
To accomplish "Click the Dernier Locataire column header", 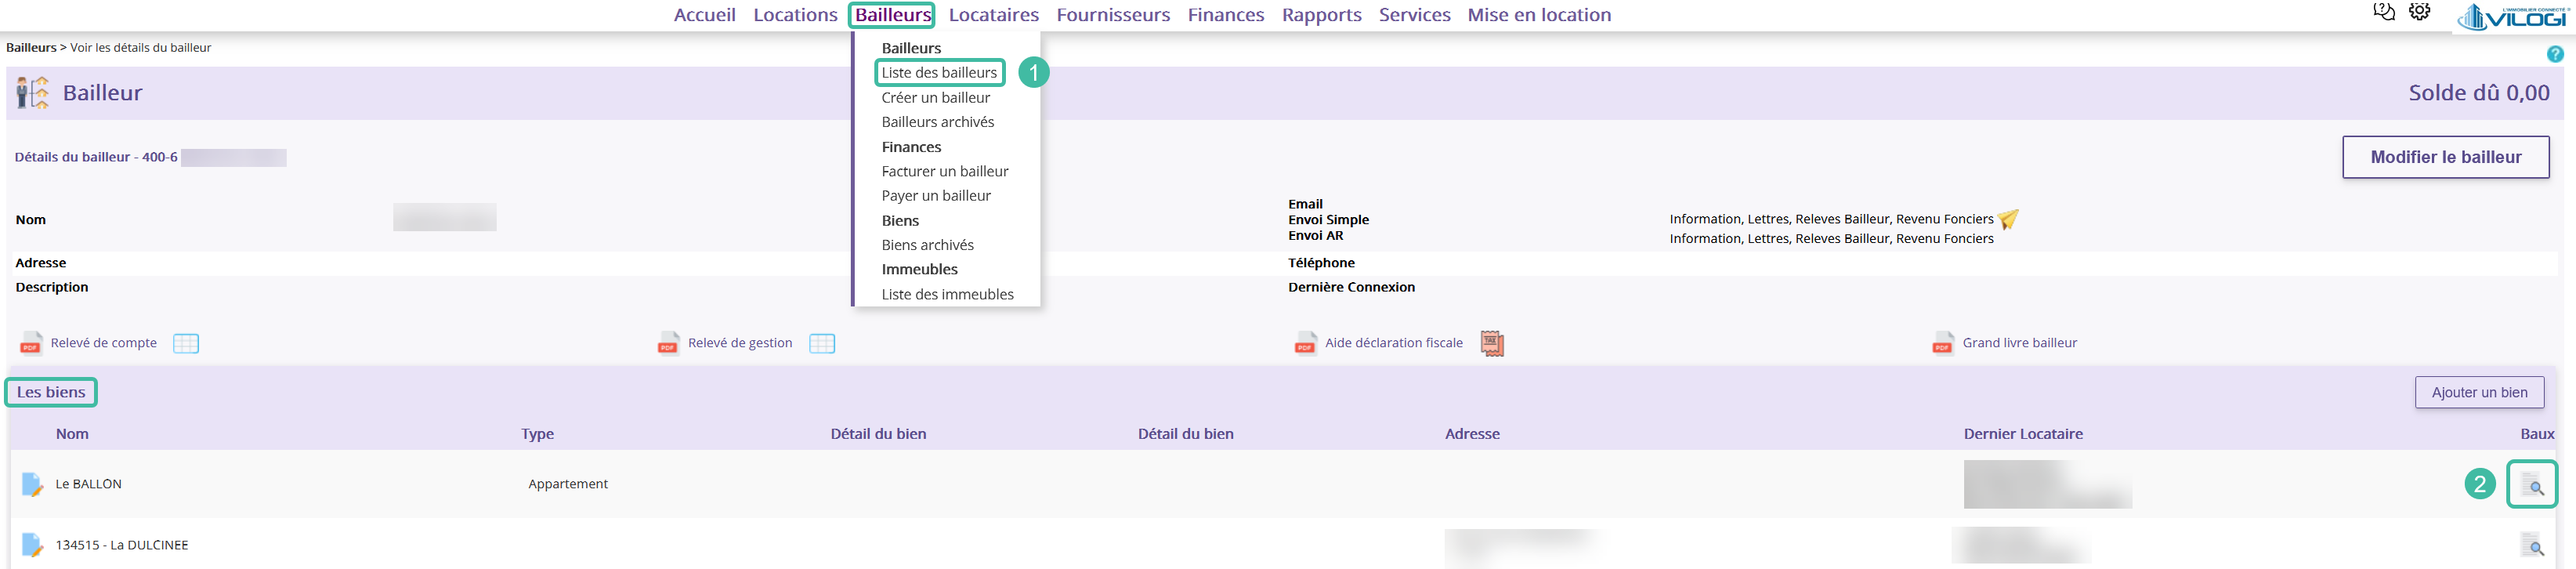I will click(x=2023, y=434).
